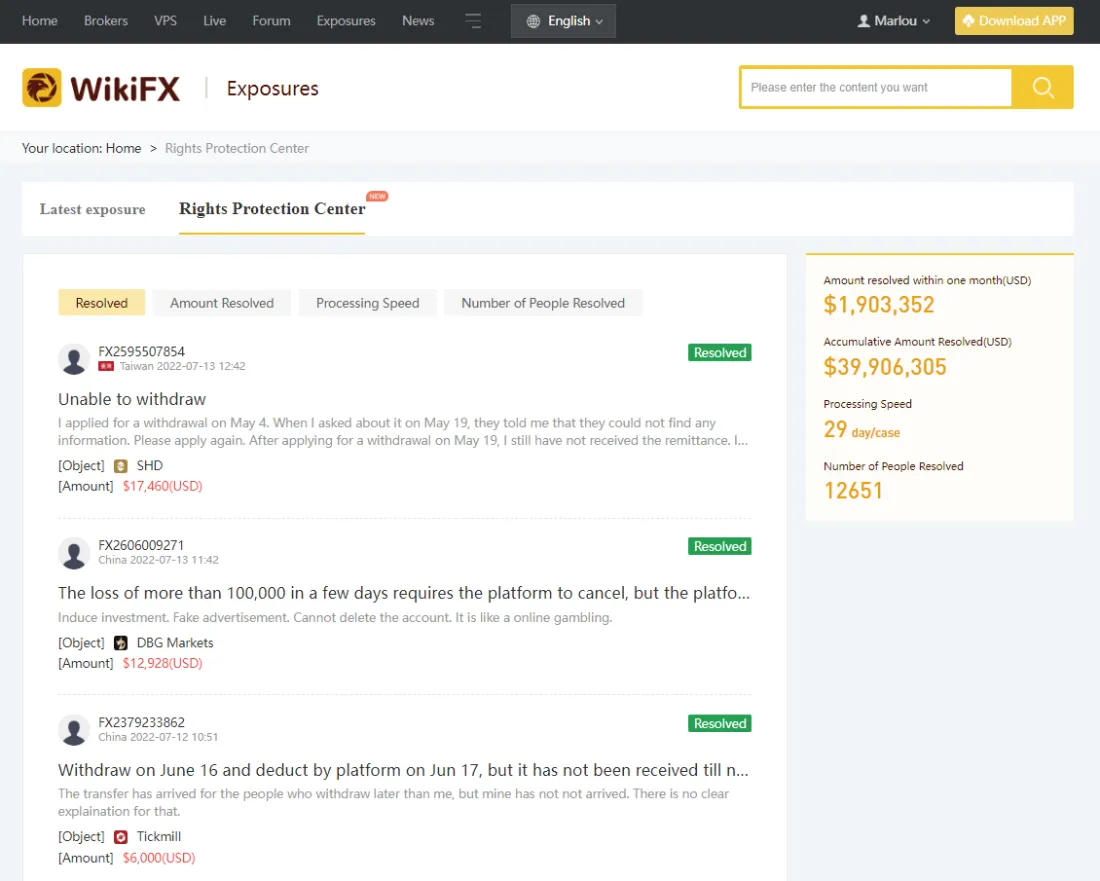
Task: Click the Home breadcrumb link
Action: [x=123, y=148]
